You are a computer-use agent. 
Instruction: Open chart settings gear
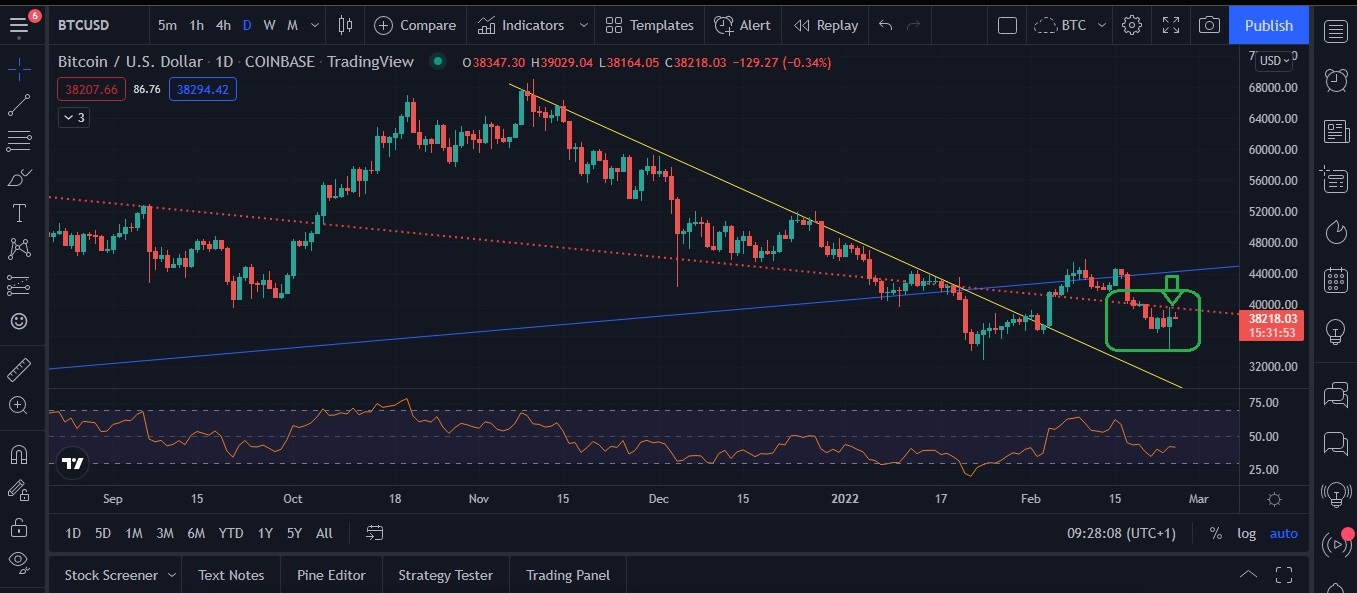pyautogui.click(x=1132, y=25)
